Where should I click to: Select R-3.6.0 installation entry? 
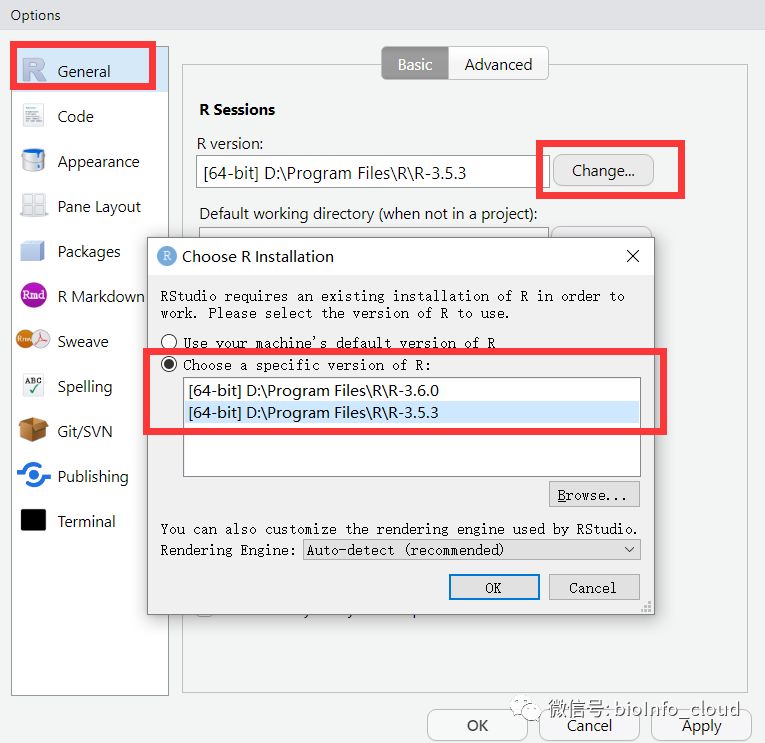tap(411, 390)
